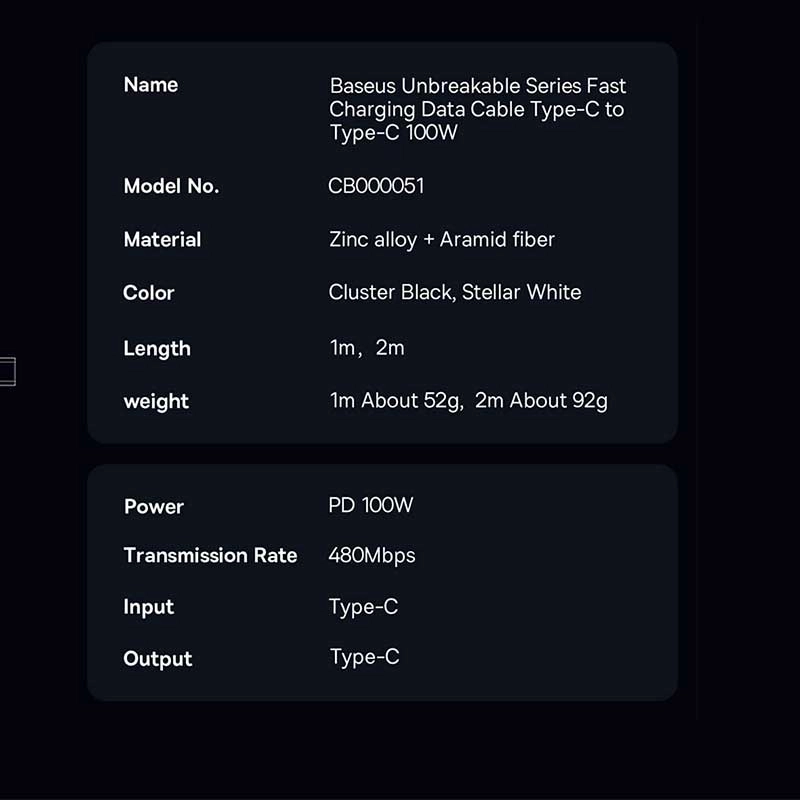Click the Length label
Image resolution: width=800 pixels, height=800 pixels.
pyautogui.click(x=157, y=349)
